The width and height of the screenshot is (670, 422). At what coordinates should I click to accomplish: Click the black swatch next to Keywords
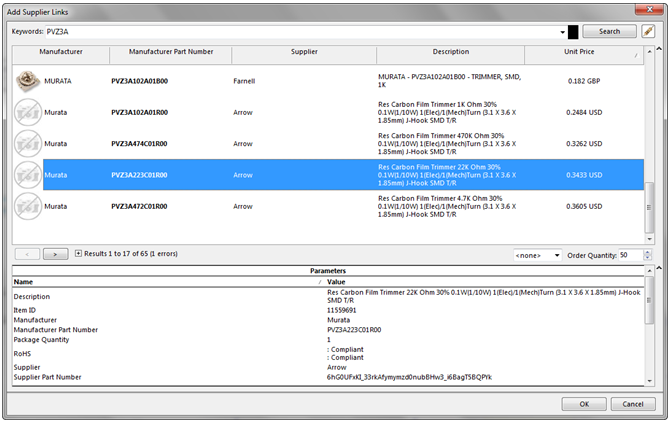click(x=573, y=32)
